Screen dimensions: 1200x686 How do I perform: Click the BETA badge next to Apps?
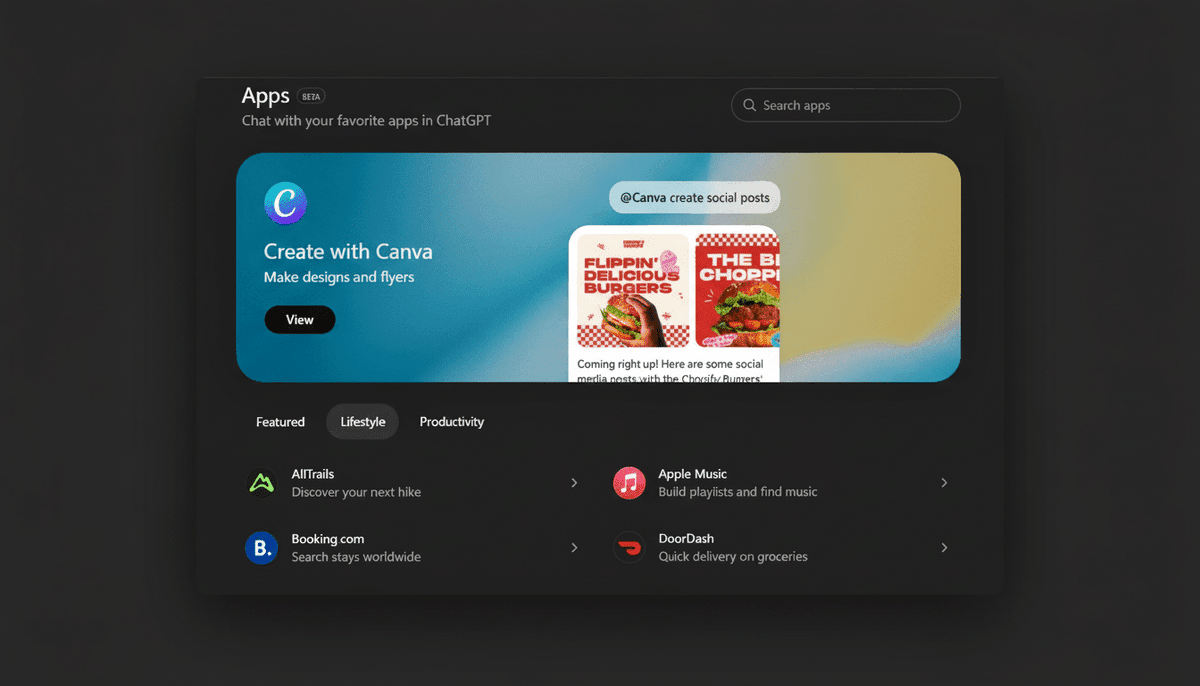click(x=311, y=97)
